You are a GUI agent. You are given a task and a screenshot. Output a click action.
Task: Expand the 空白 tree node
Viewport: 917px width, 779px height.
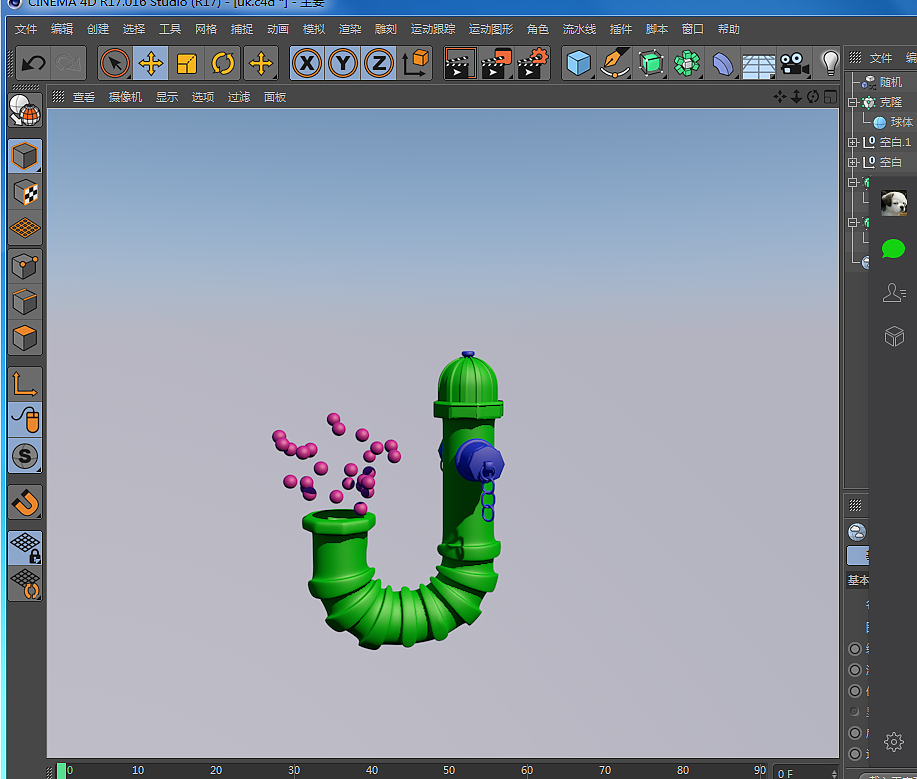pos(853,162)
